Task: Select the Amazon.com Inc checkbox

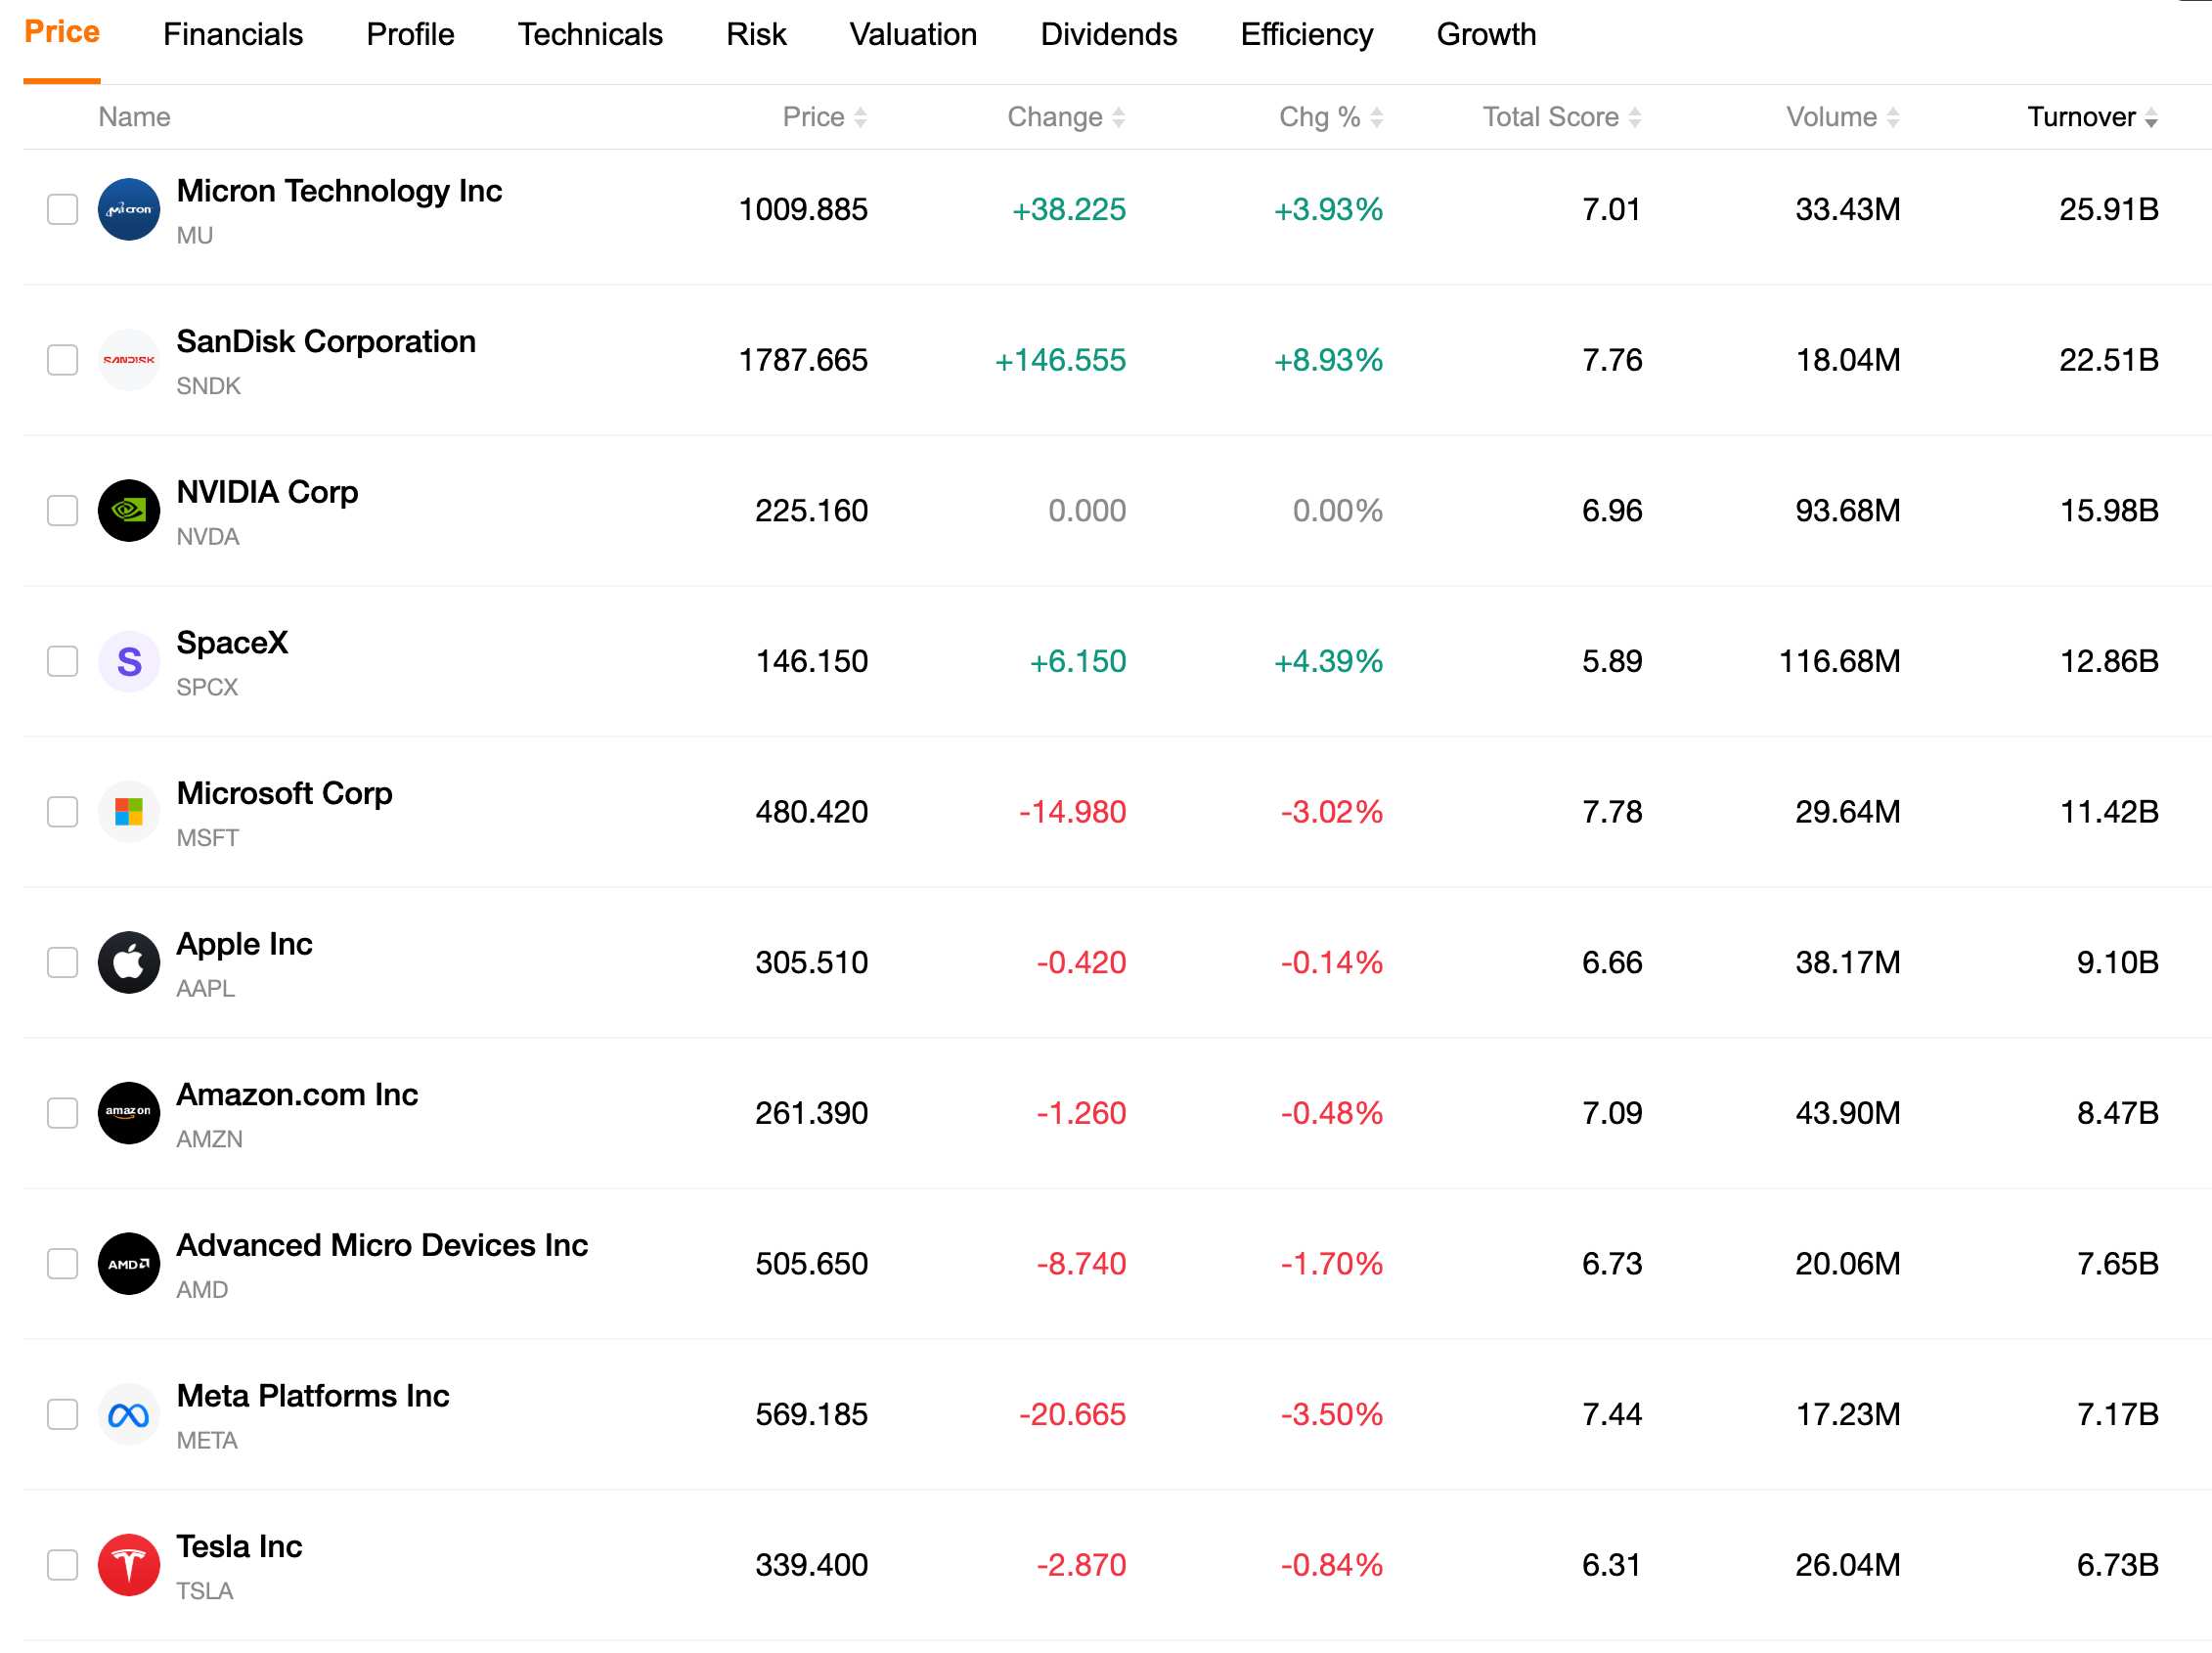Action: tap(63, 1113)
